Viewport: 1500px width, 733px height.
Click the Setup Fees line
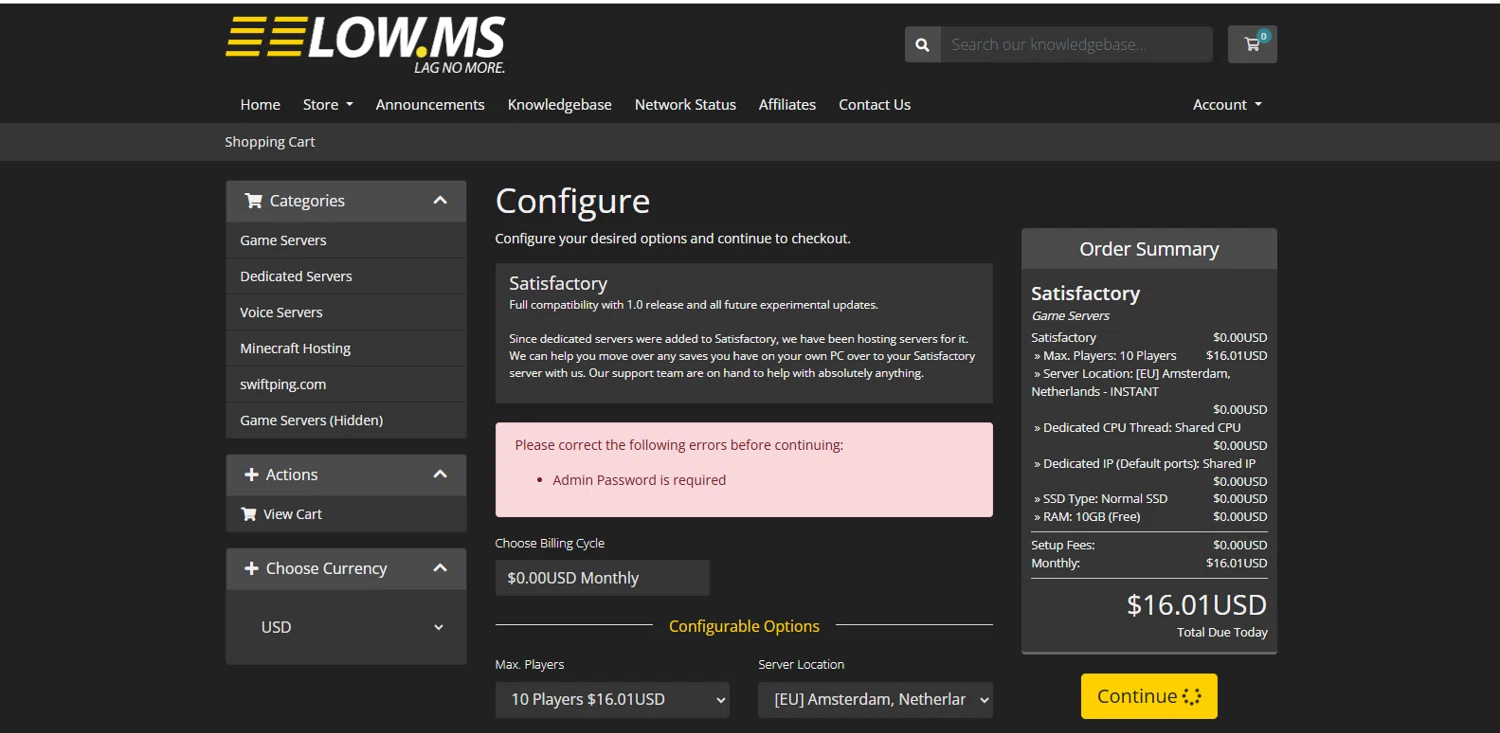tap(1149, 545)
